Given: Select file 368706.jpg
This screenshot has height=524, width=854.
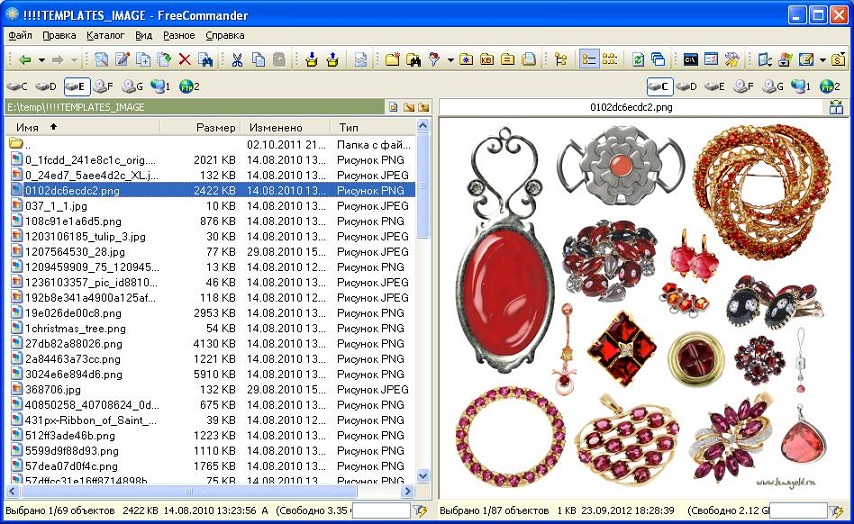Looking at the screenshot, I should point(210,389).
